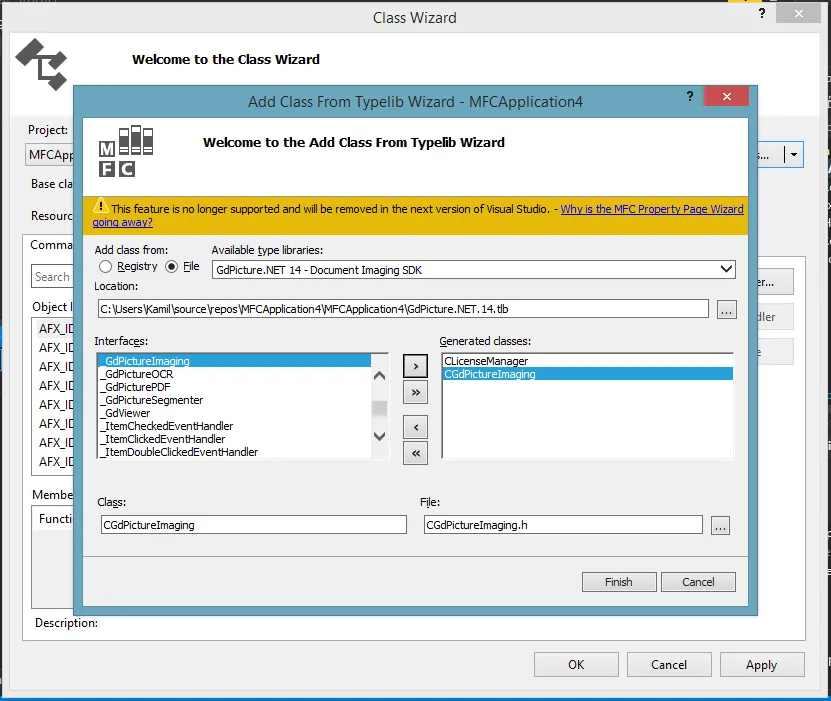
Task: Select _GdPictureImaging interface
Action: (234, 361)
